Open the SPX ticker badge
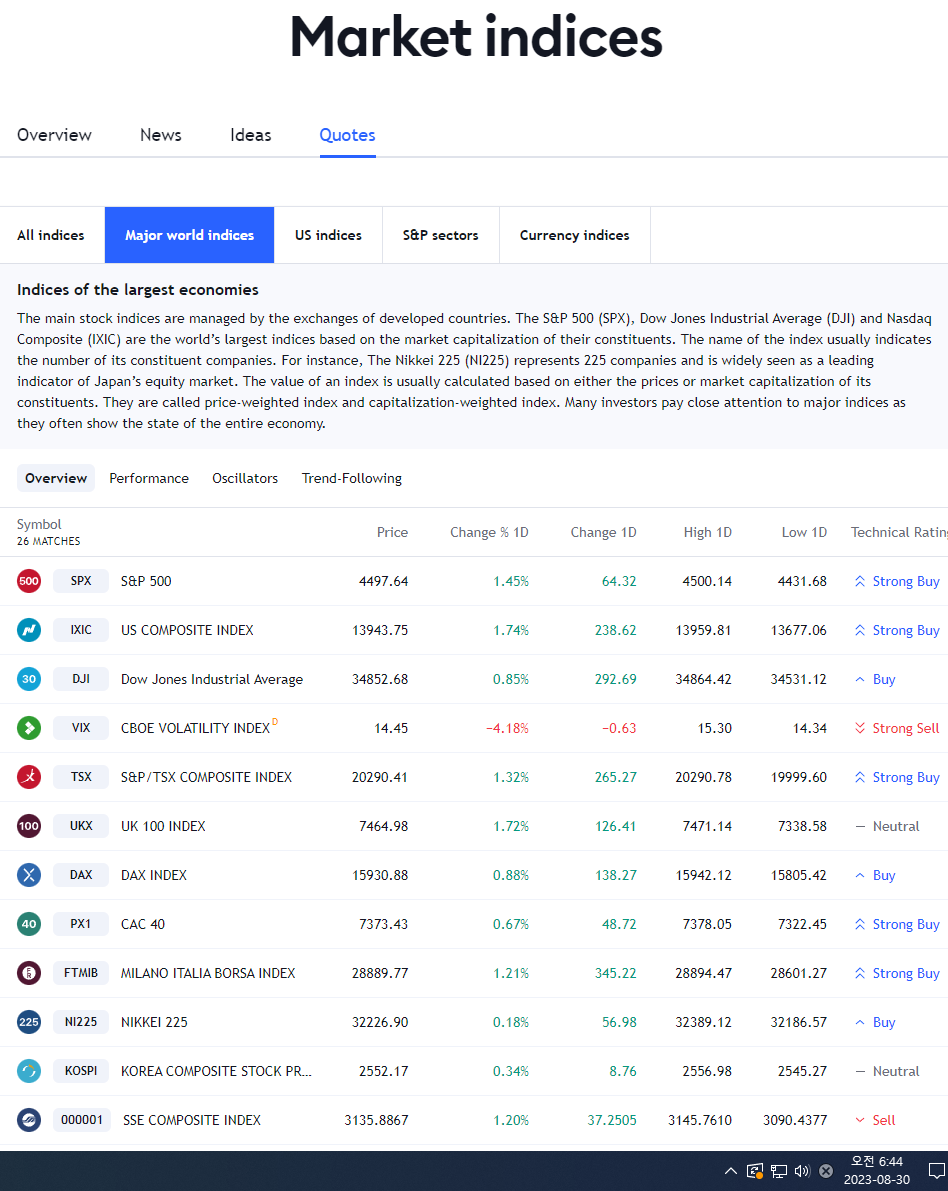This screenshot has width=948, height=1191. coord(81,581)
